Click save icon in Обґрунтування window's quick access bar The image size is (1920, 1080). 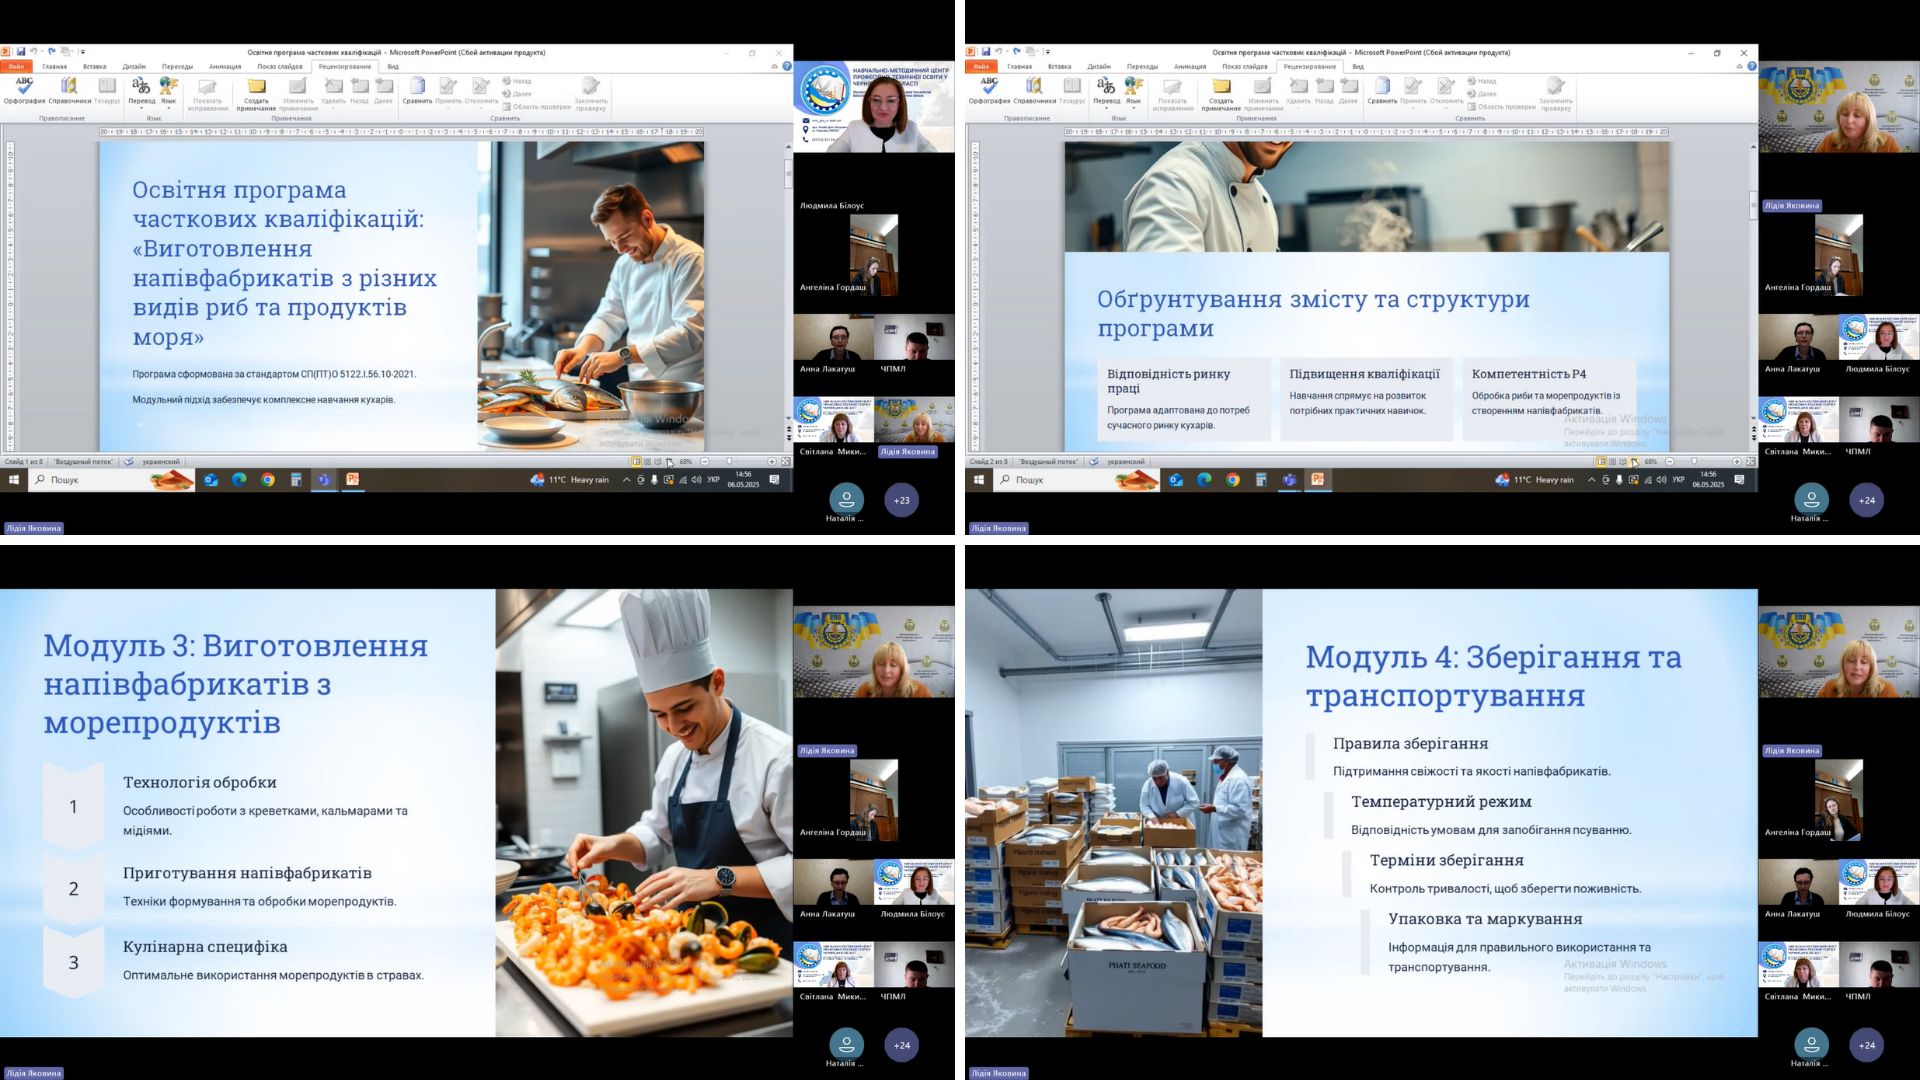pos(986,52)
